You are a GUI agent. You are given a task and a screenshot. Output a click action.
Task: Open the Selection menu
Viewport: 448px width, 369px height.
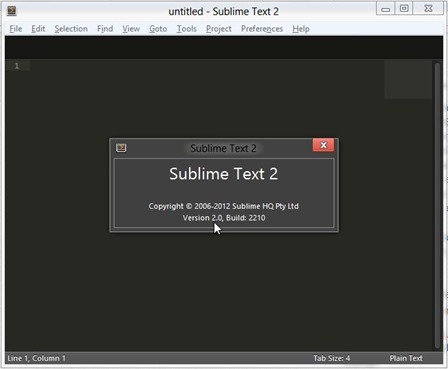tap(71, 29)
